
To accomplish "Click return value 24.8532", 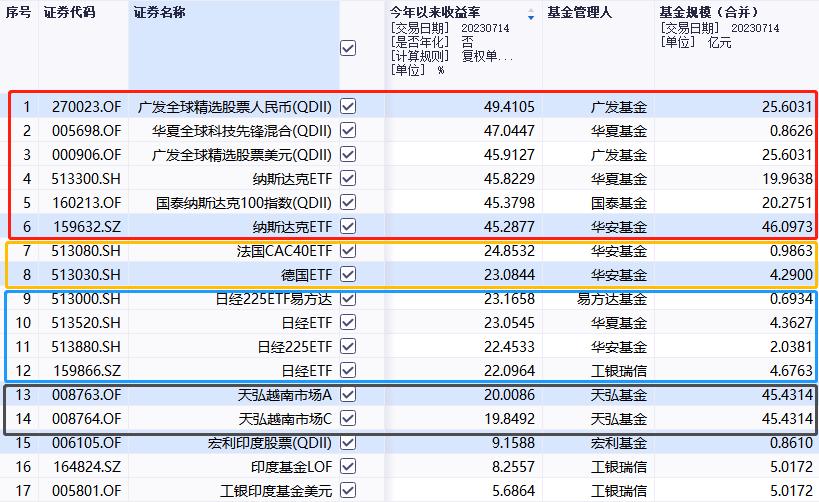I will click(x=509, y=251).
